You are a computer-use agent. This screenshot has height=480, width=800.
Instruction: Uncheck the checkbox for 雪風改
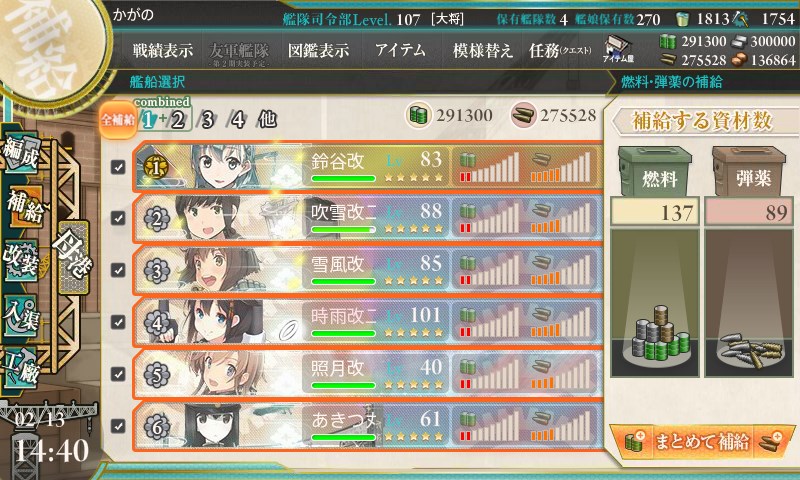pyautogui.click(x=118, y=270)
